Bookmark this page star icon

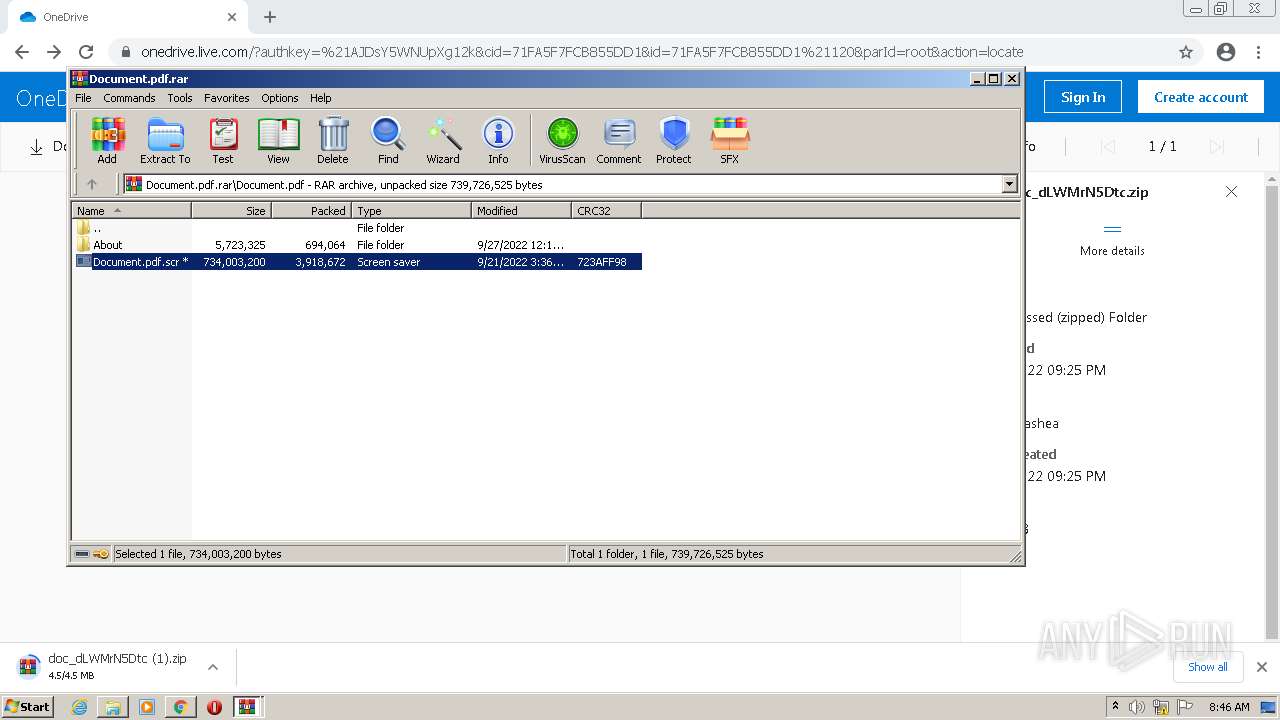click(1186, 52)
